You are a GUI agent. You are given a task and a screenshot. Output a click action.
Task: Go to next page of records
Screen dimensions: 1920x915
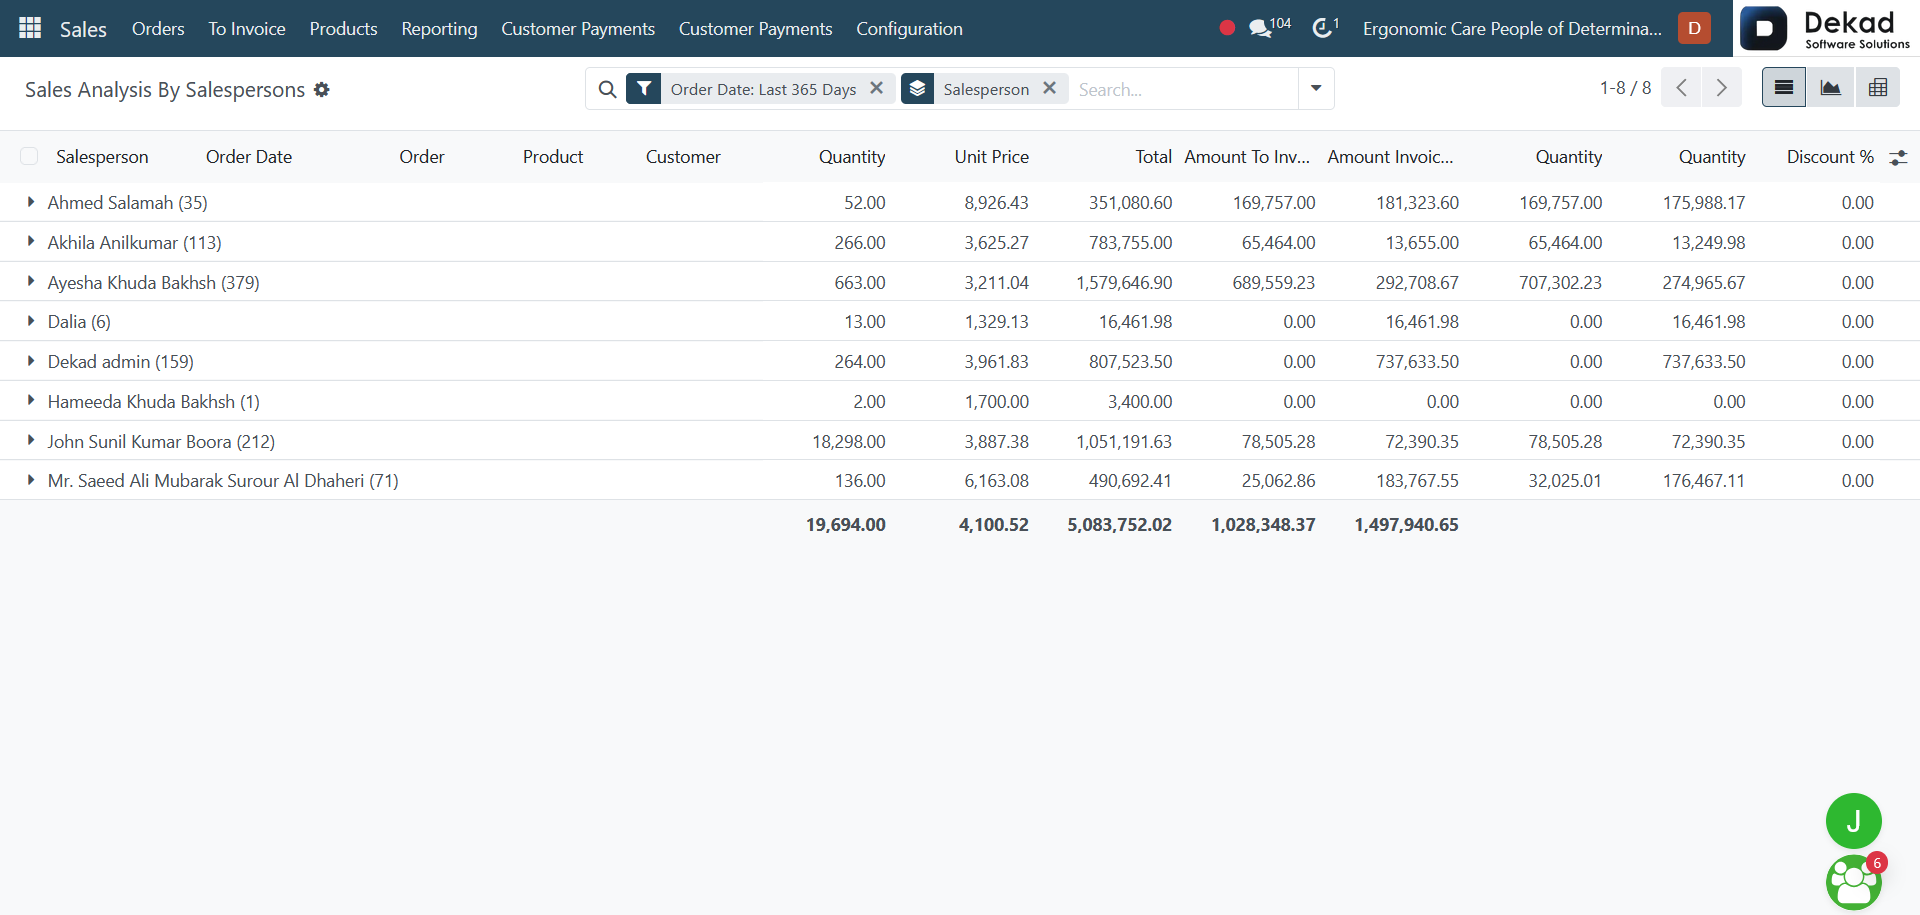coord(1721,88)
